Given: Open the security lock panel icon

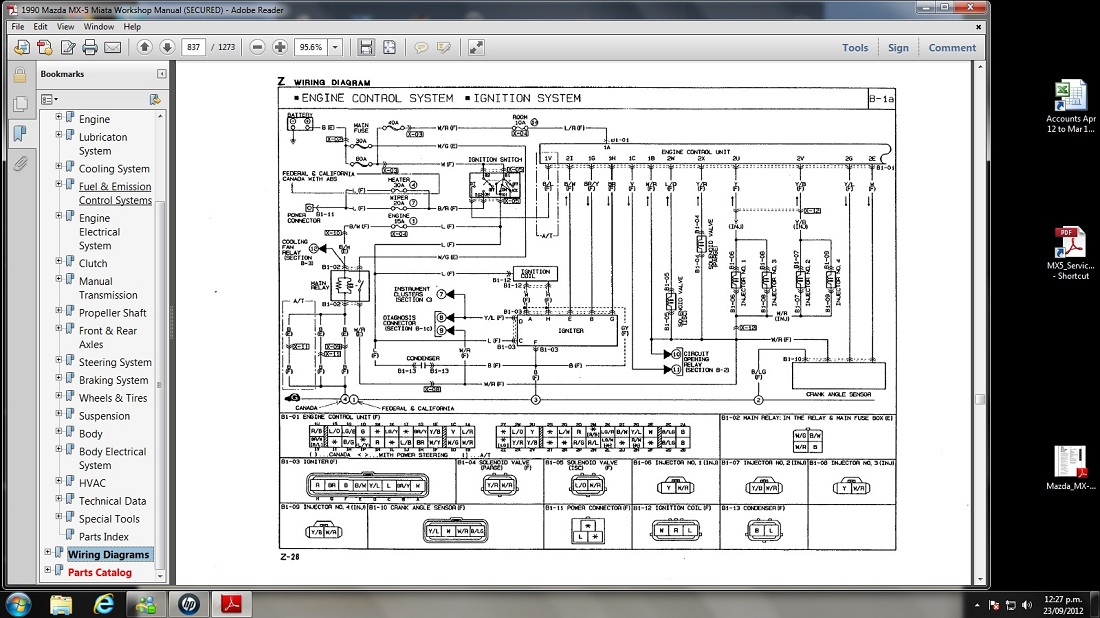Looking at the screenshot, I should [x=20, y=74].
